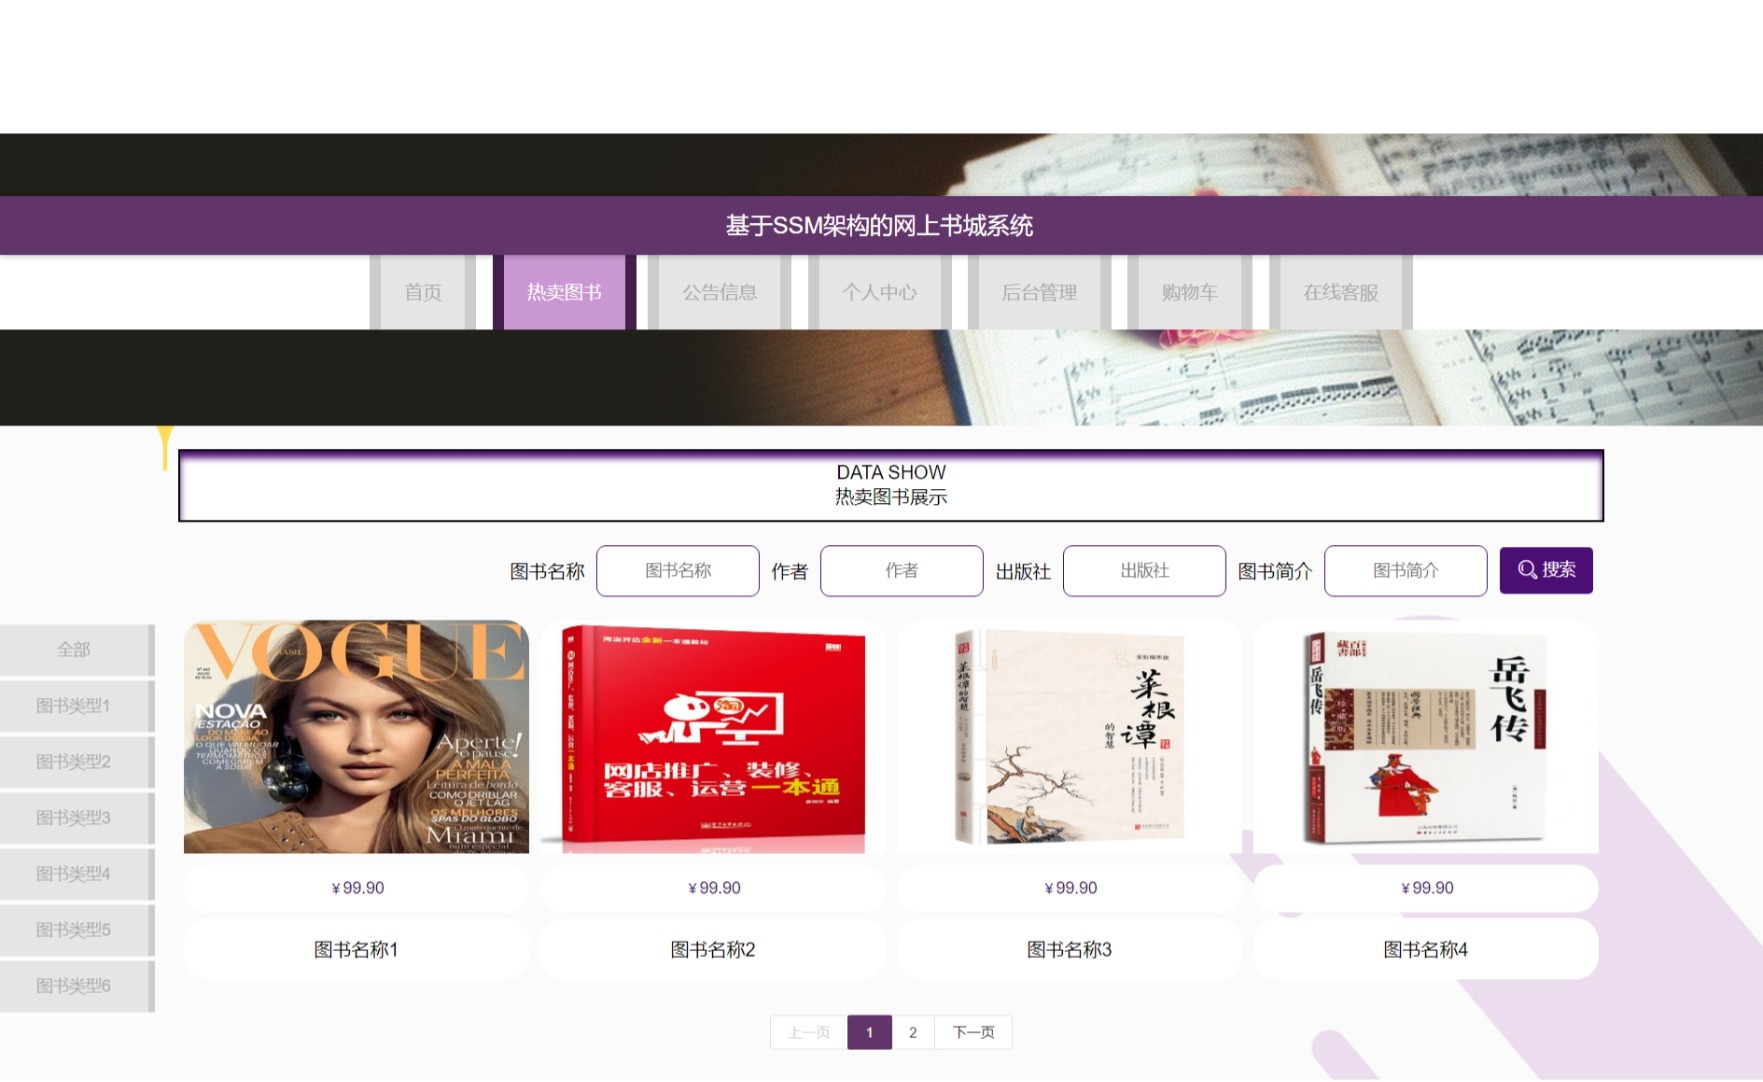This screenshot has height=1082, width=1763.
Task: Open the 首页 navigation tab
Action: [x=423, y=292]
